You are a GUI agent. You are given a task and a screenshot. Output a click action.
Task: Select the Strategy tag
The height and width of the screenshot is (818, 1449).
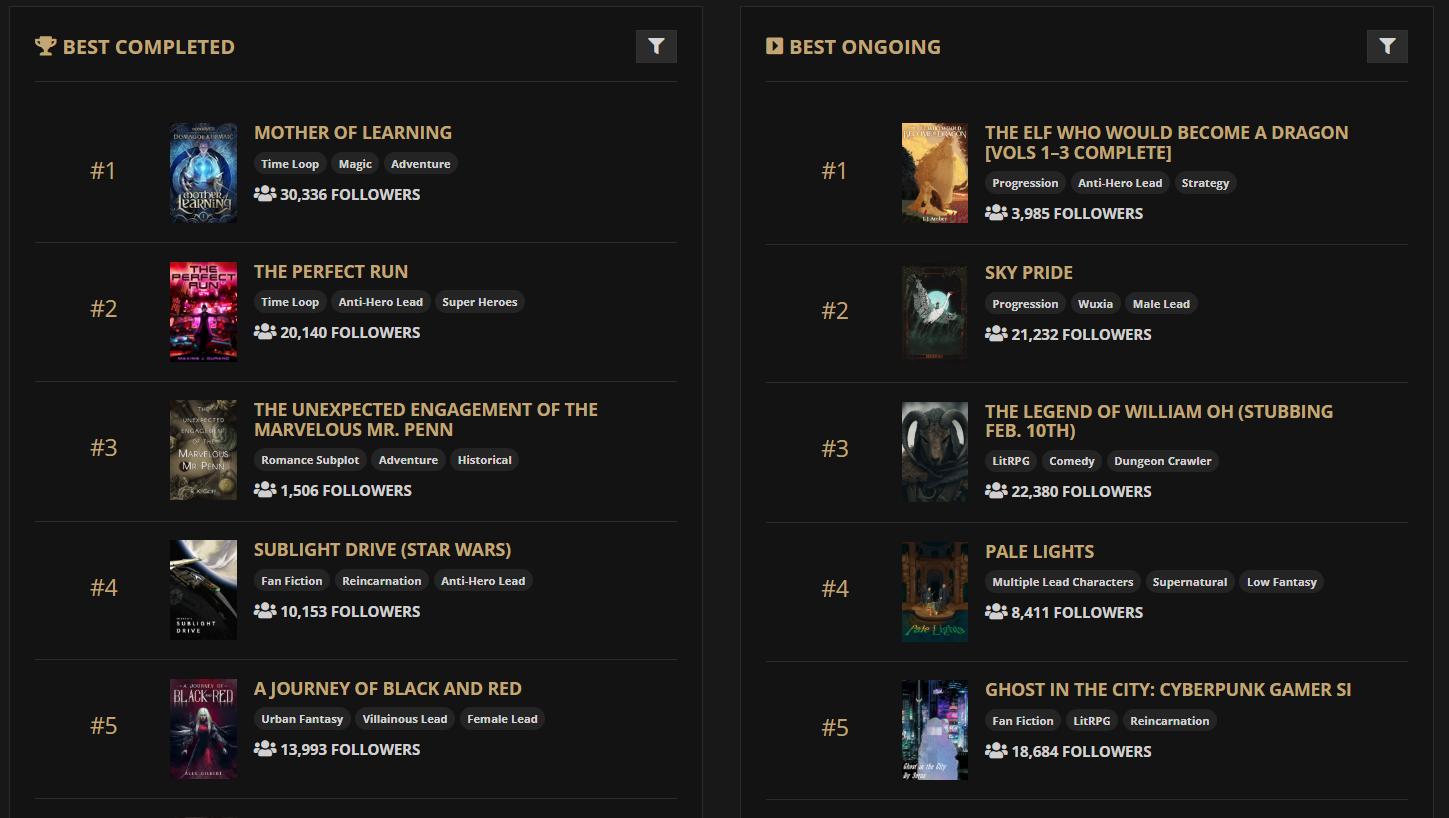click(x=1205, y=183)
